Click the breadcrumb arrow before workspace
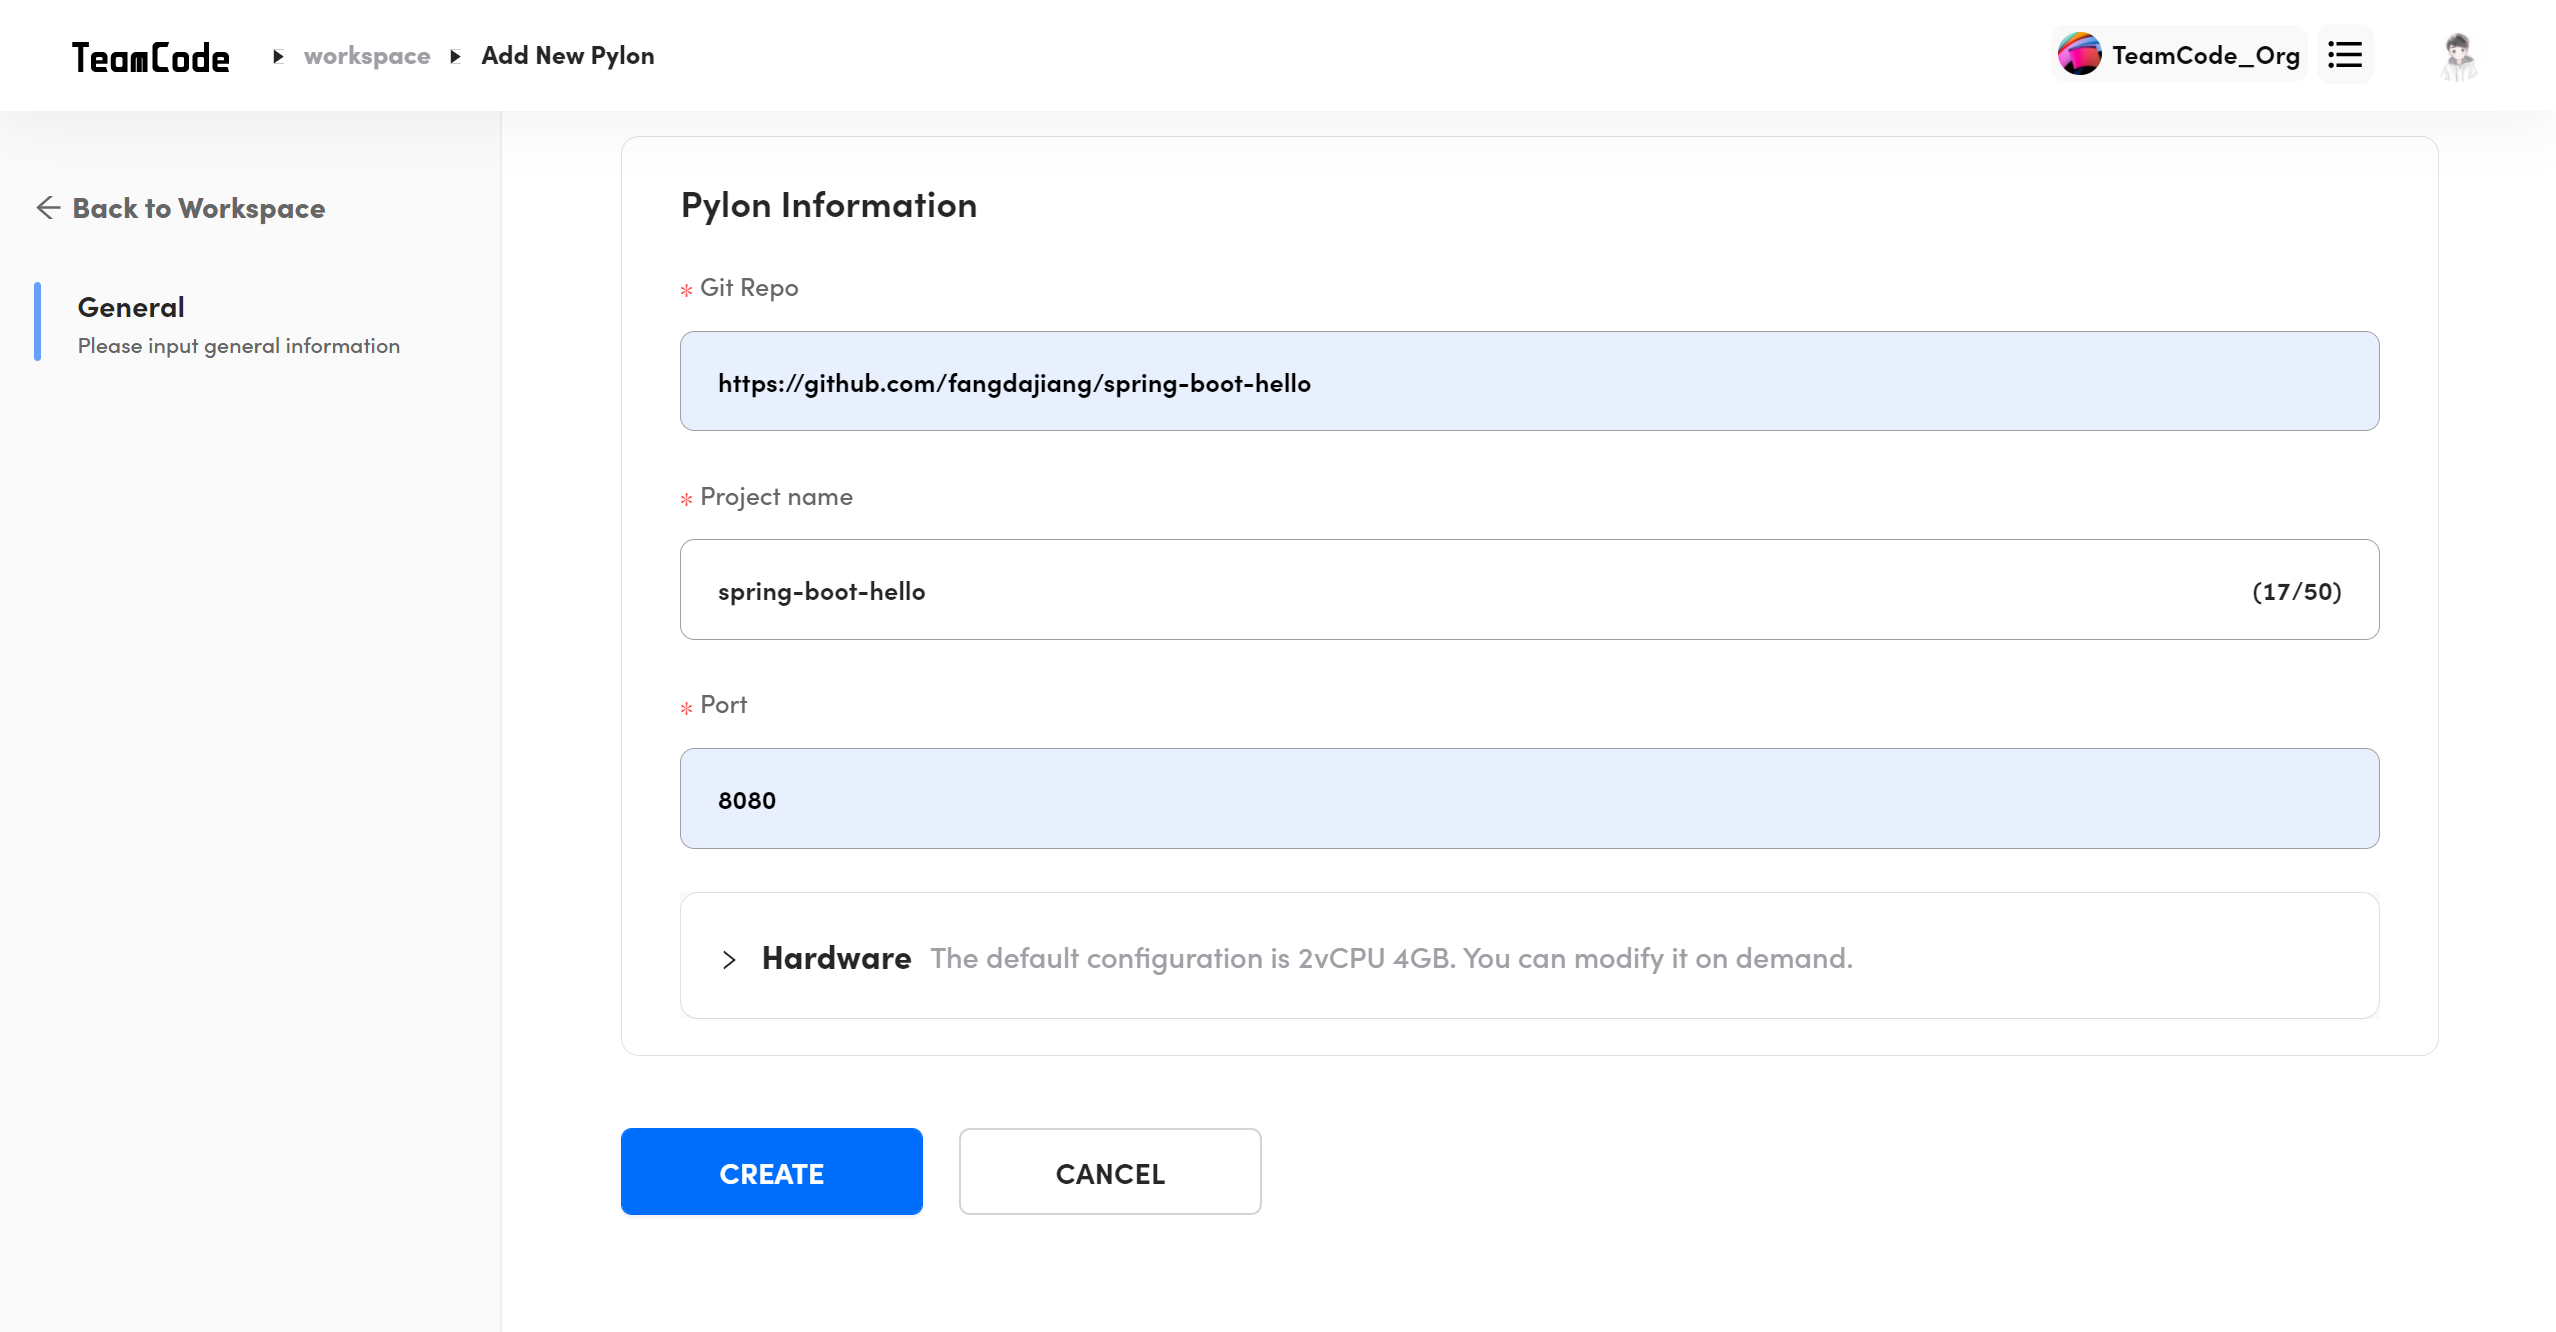Screen dimensions: 2556x1332 pyautogui.click(x=278, y=56)
